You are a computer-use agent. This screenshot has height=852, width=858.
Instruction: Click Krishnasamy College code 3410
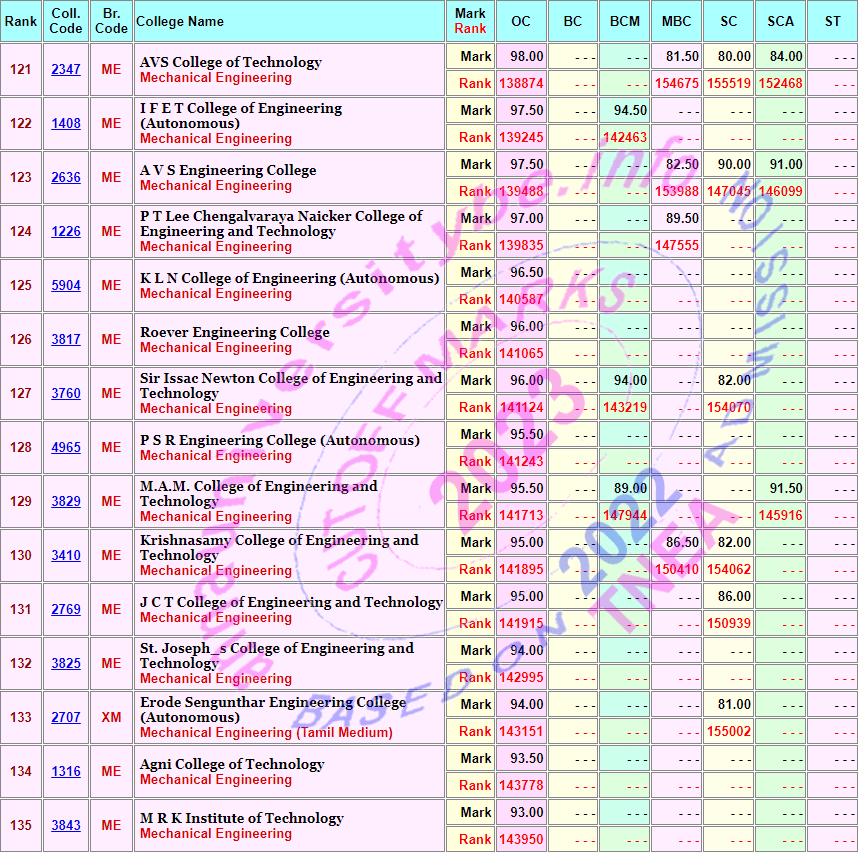66,556
